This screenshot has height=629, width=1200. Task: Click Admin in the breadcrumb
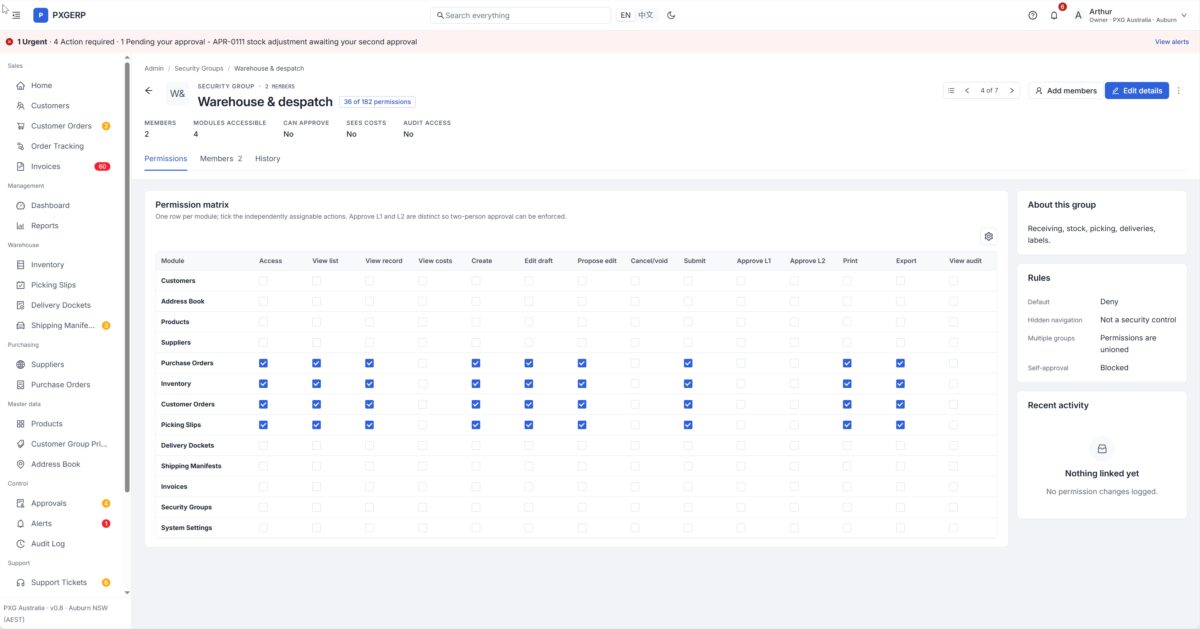[154, 68]
